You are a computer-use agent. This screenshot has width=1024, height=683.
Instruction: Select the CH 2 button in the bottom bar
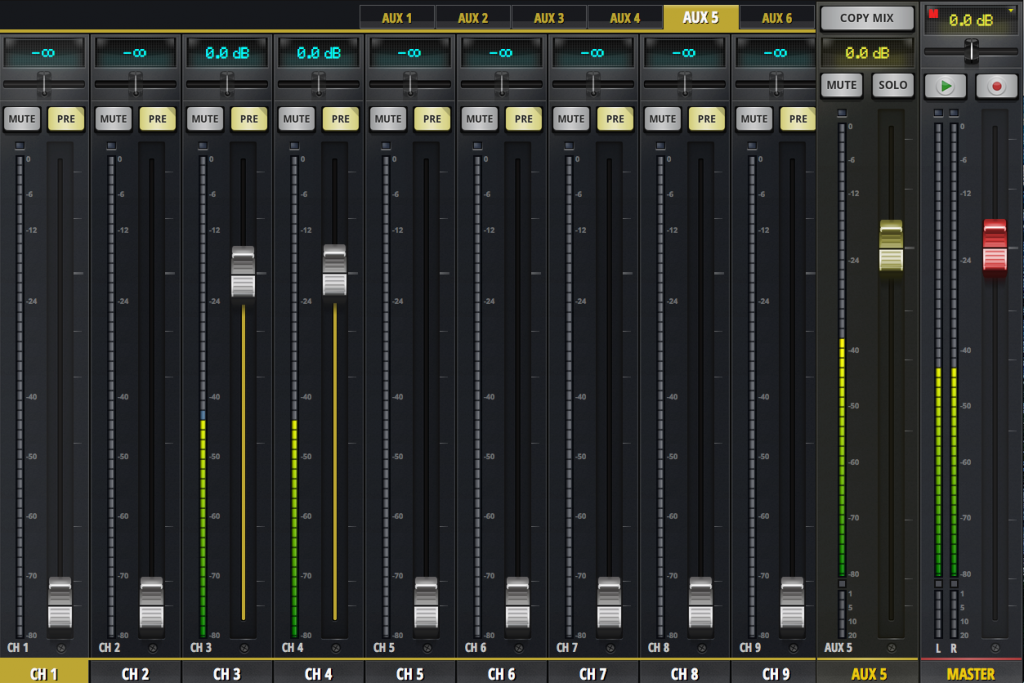click(x=135, y=673)
